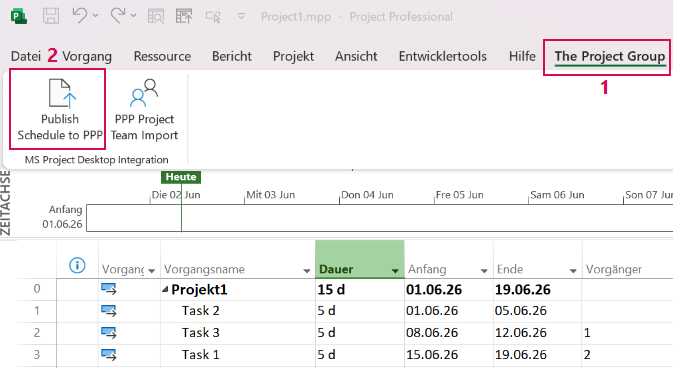Select row header number 3
This screenshot has width=673, height=368.
pos(37,355)
